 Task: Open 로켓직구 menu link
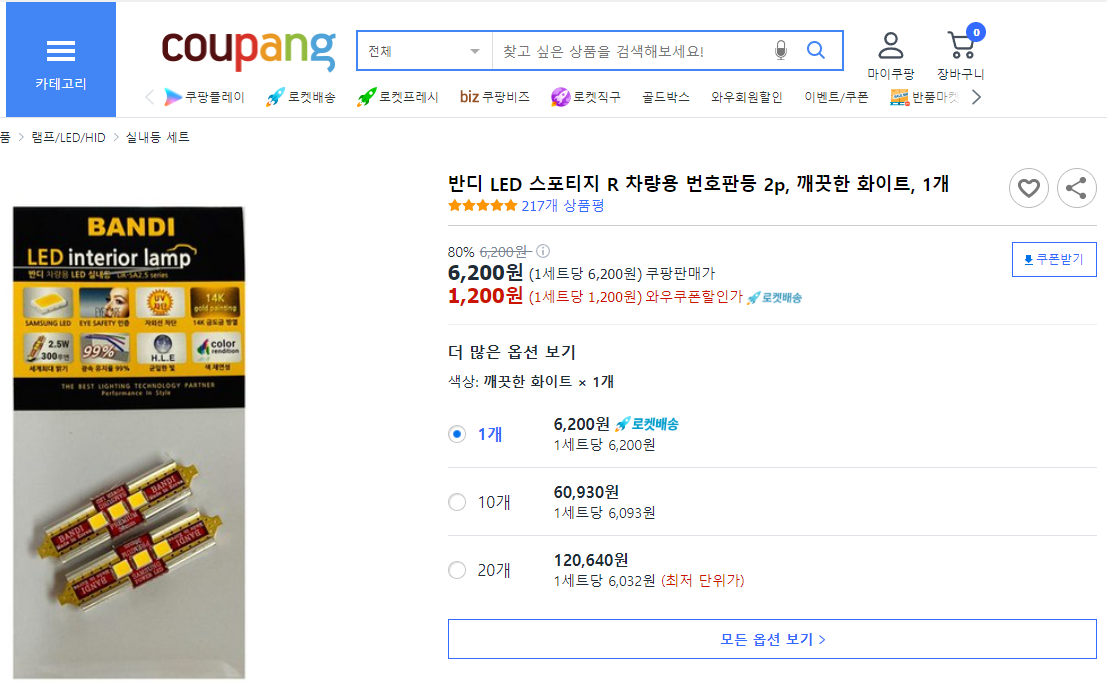(x=586, y=97)
